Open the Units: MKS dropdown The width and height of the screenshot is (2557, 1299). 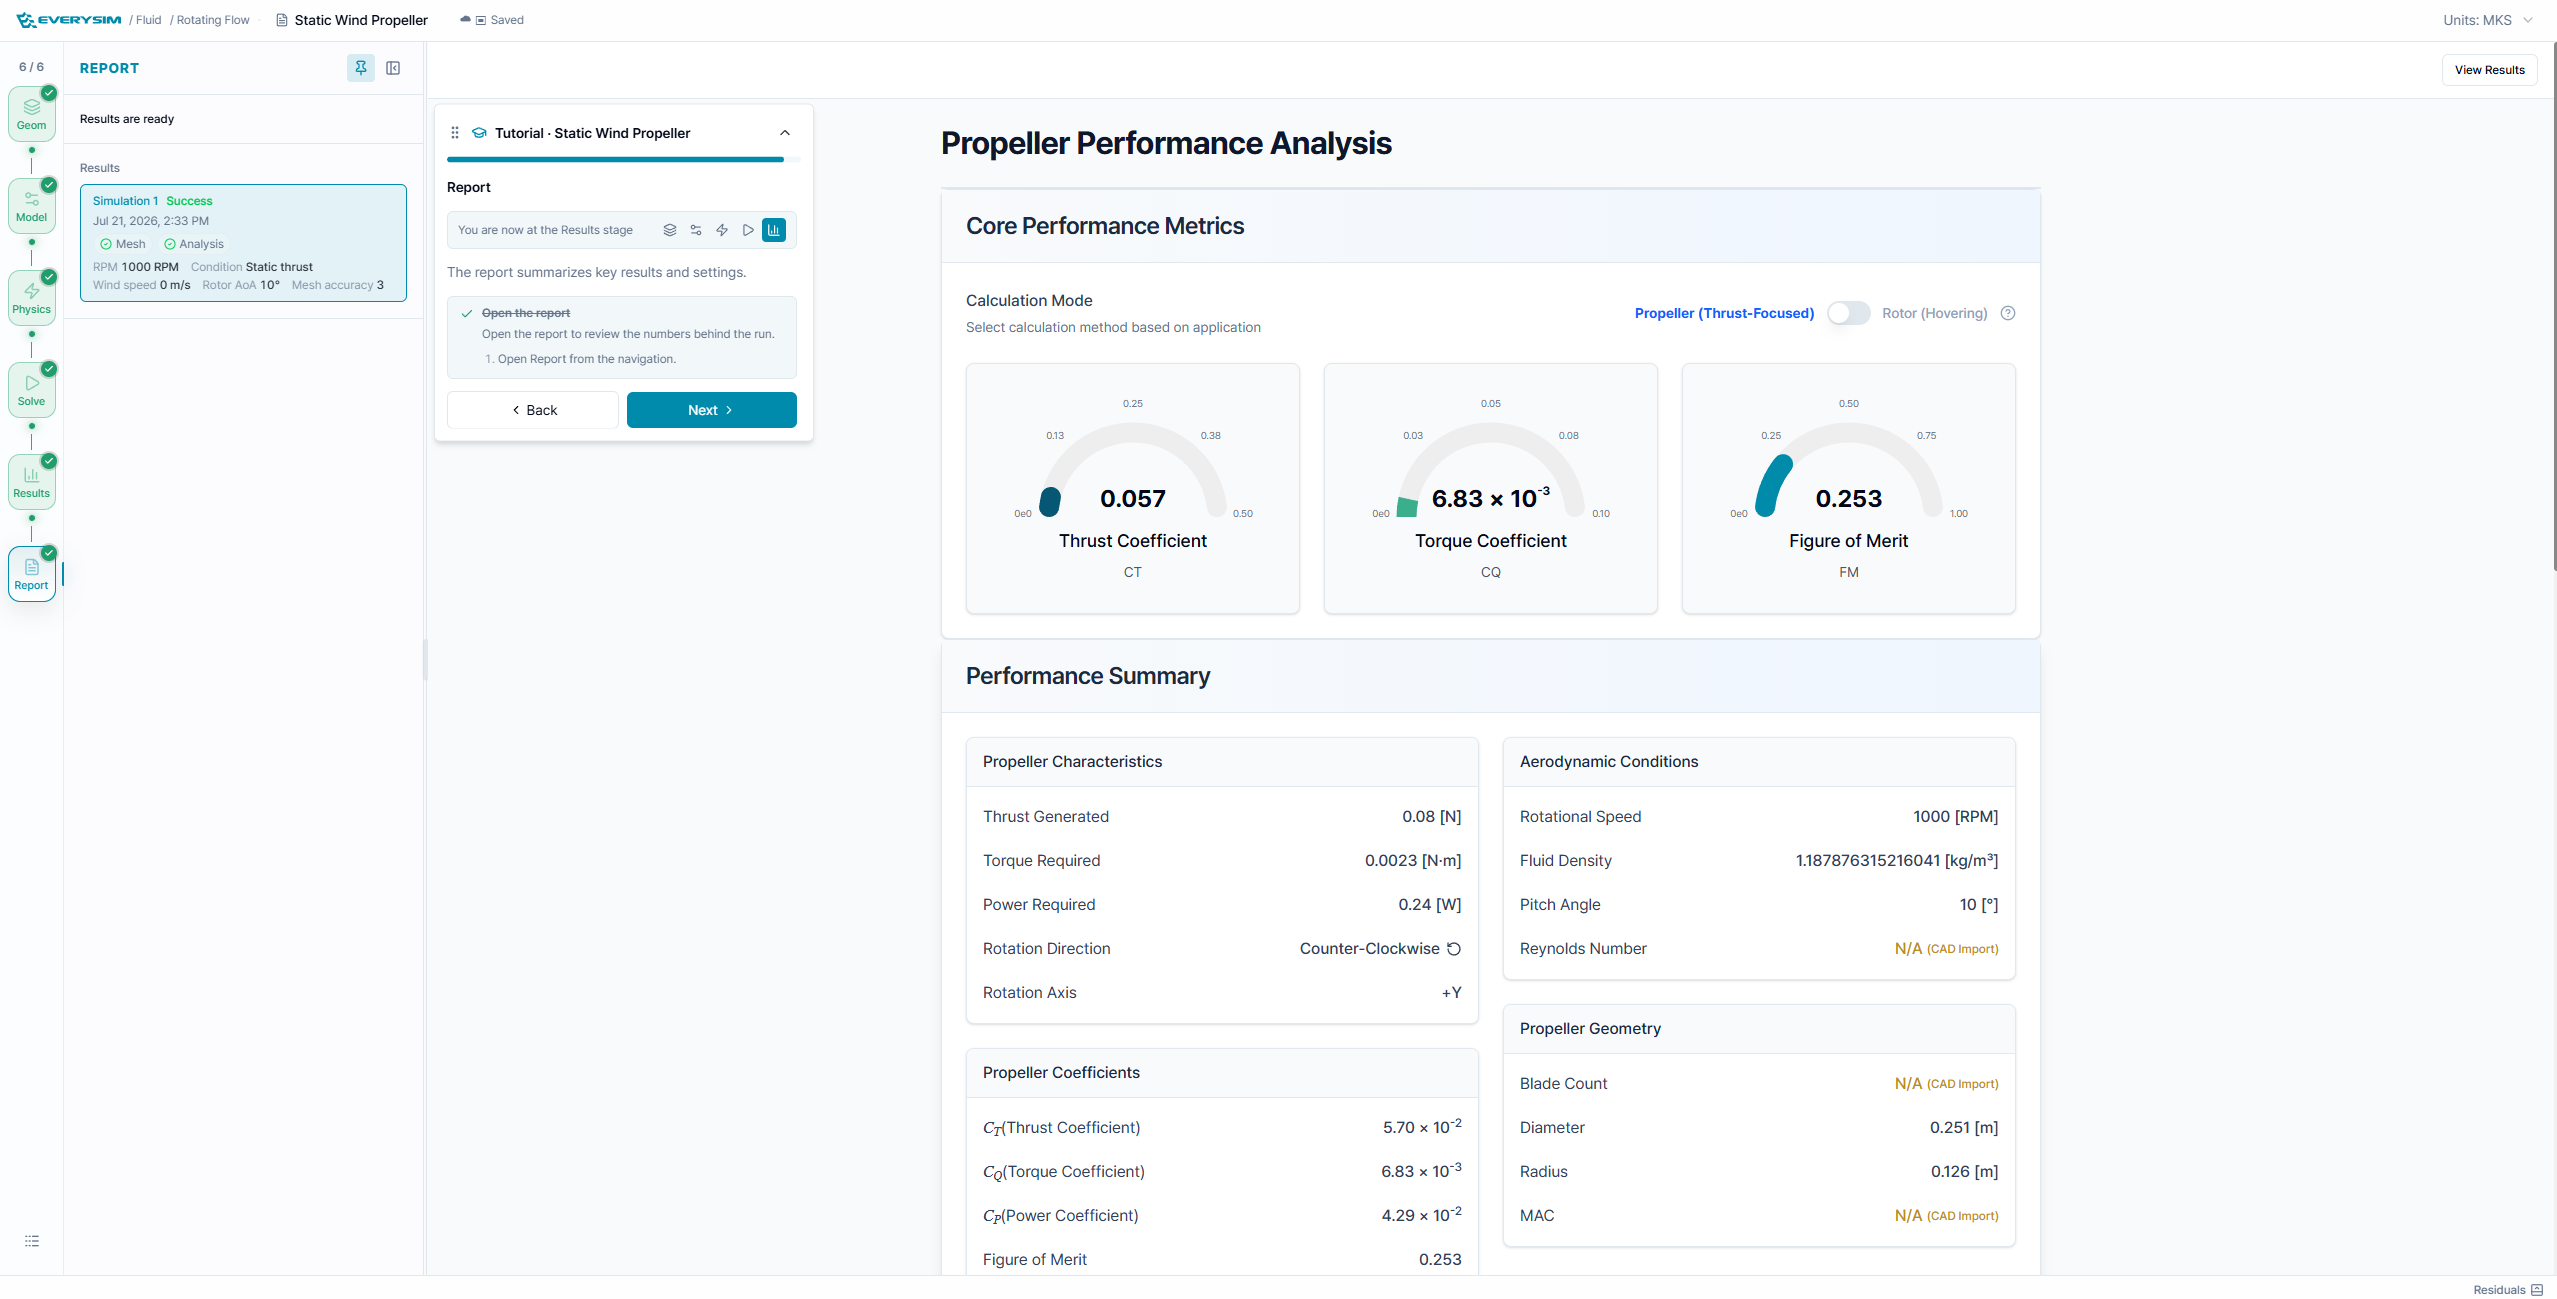pos(2487,20)
